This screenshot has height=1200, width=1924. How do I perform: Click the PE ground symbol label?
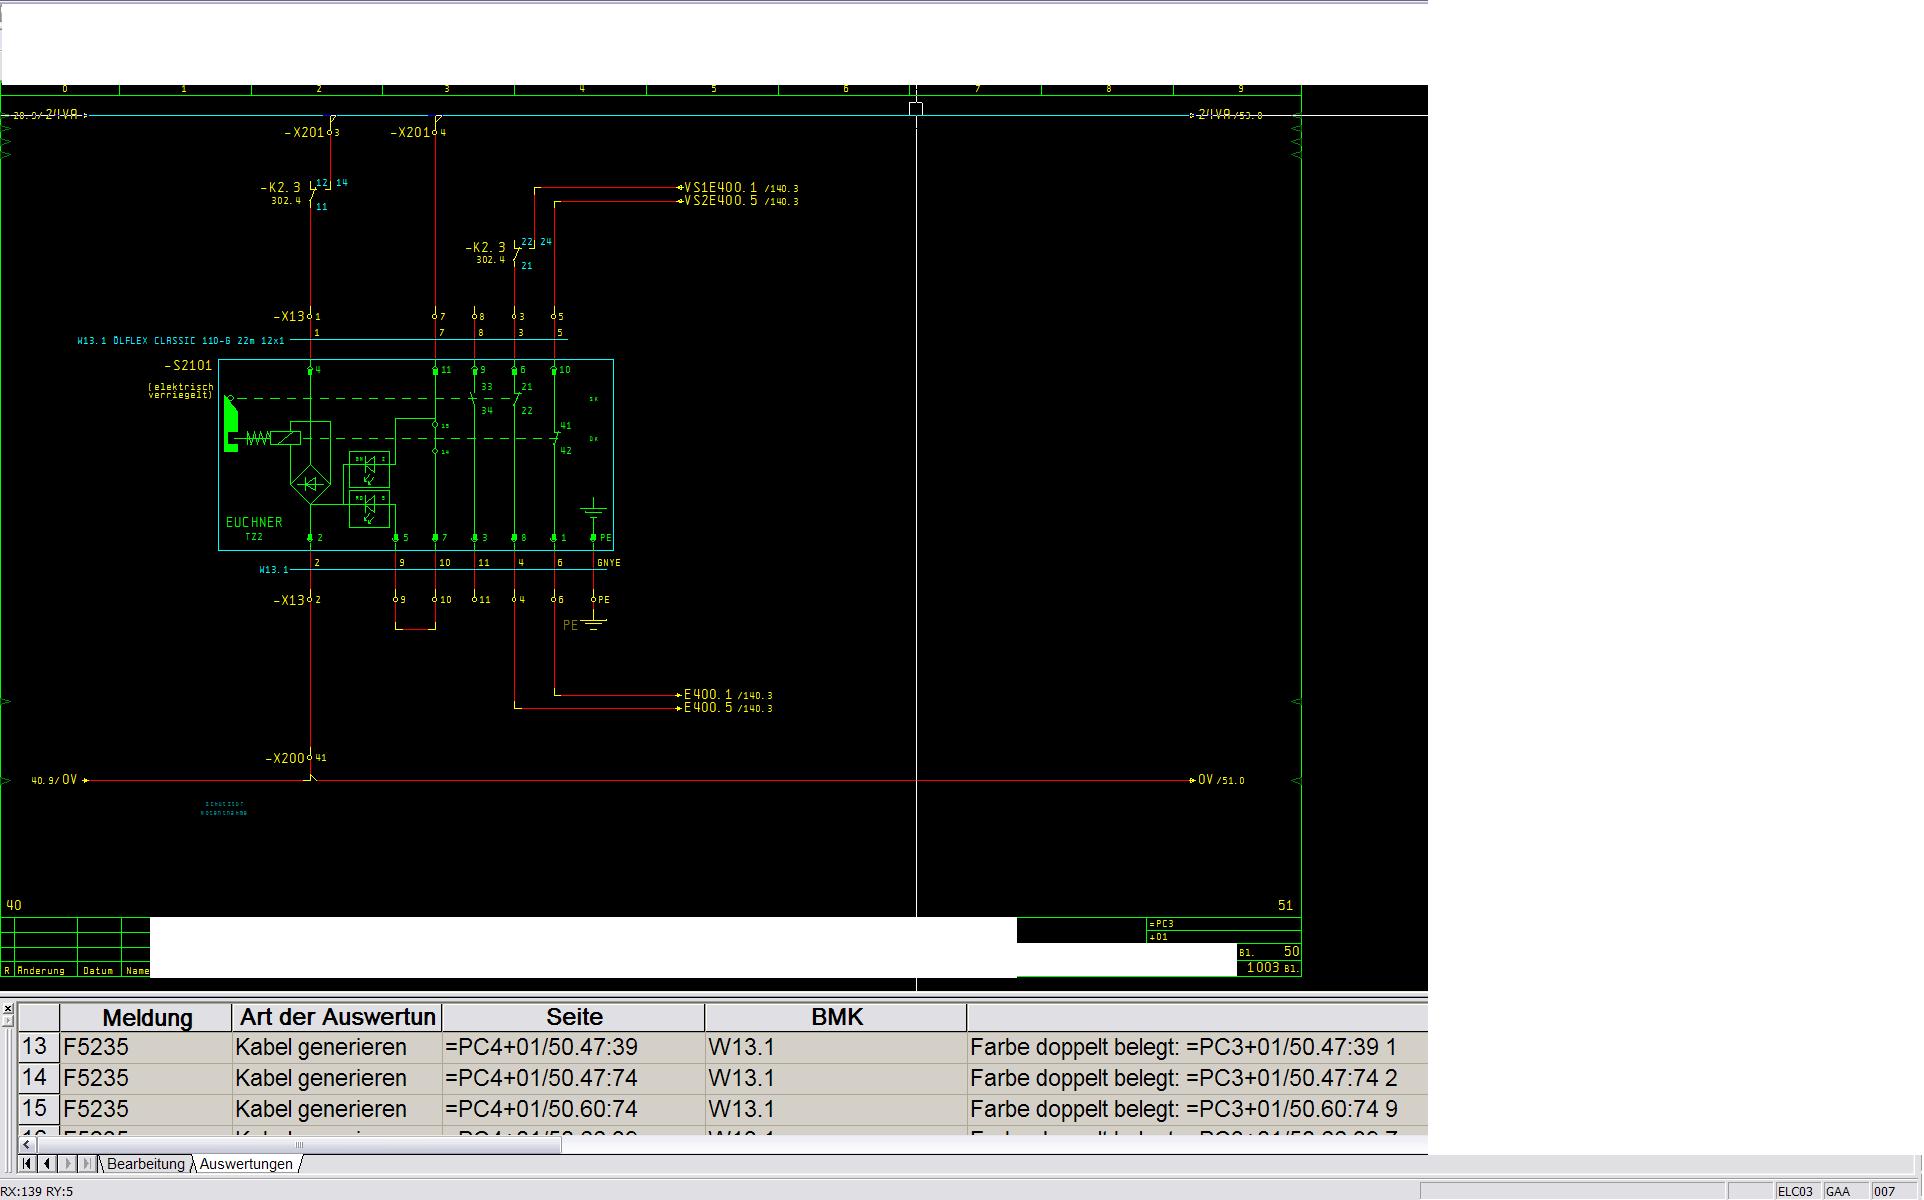tap(570, 625)
